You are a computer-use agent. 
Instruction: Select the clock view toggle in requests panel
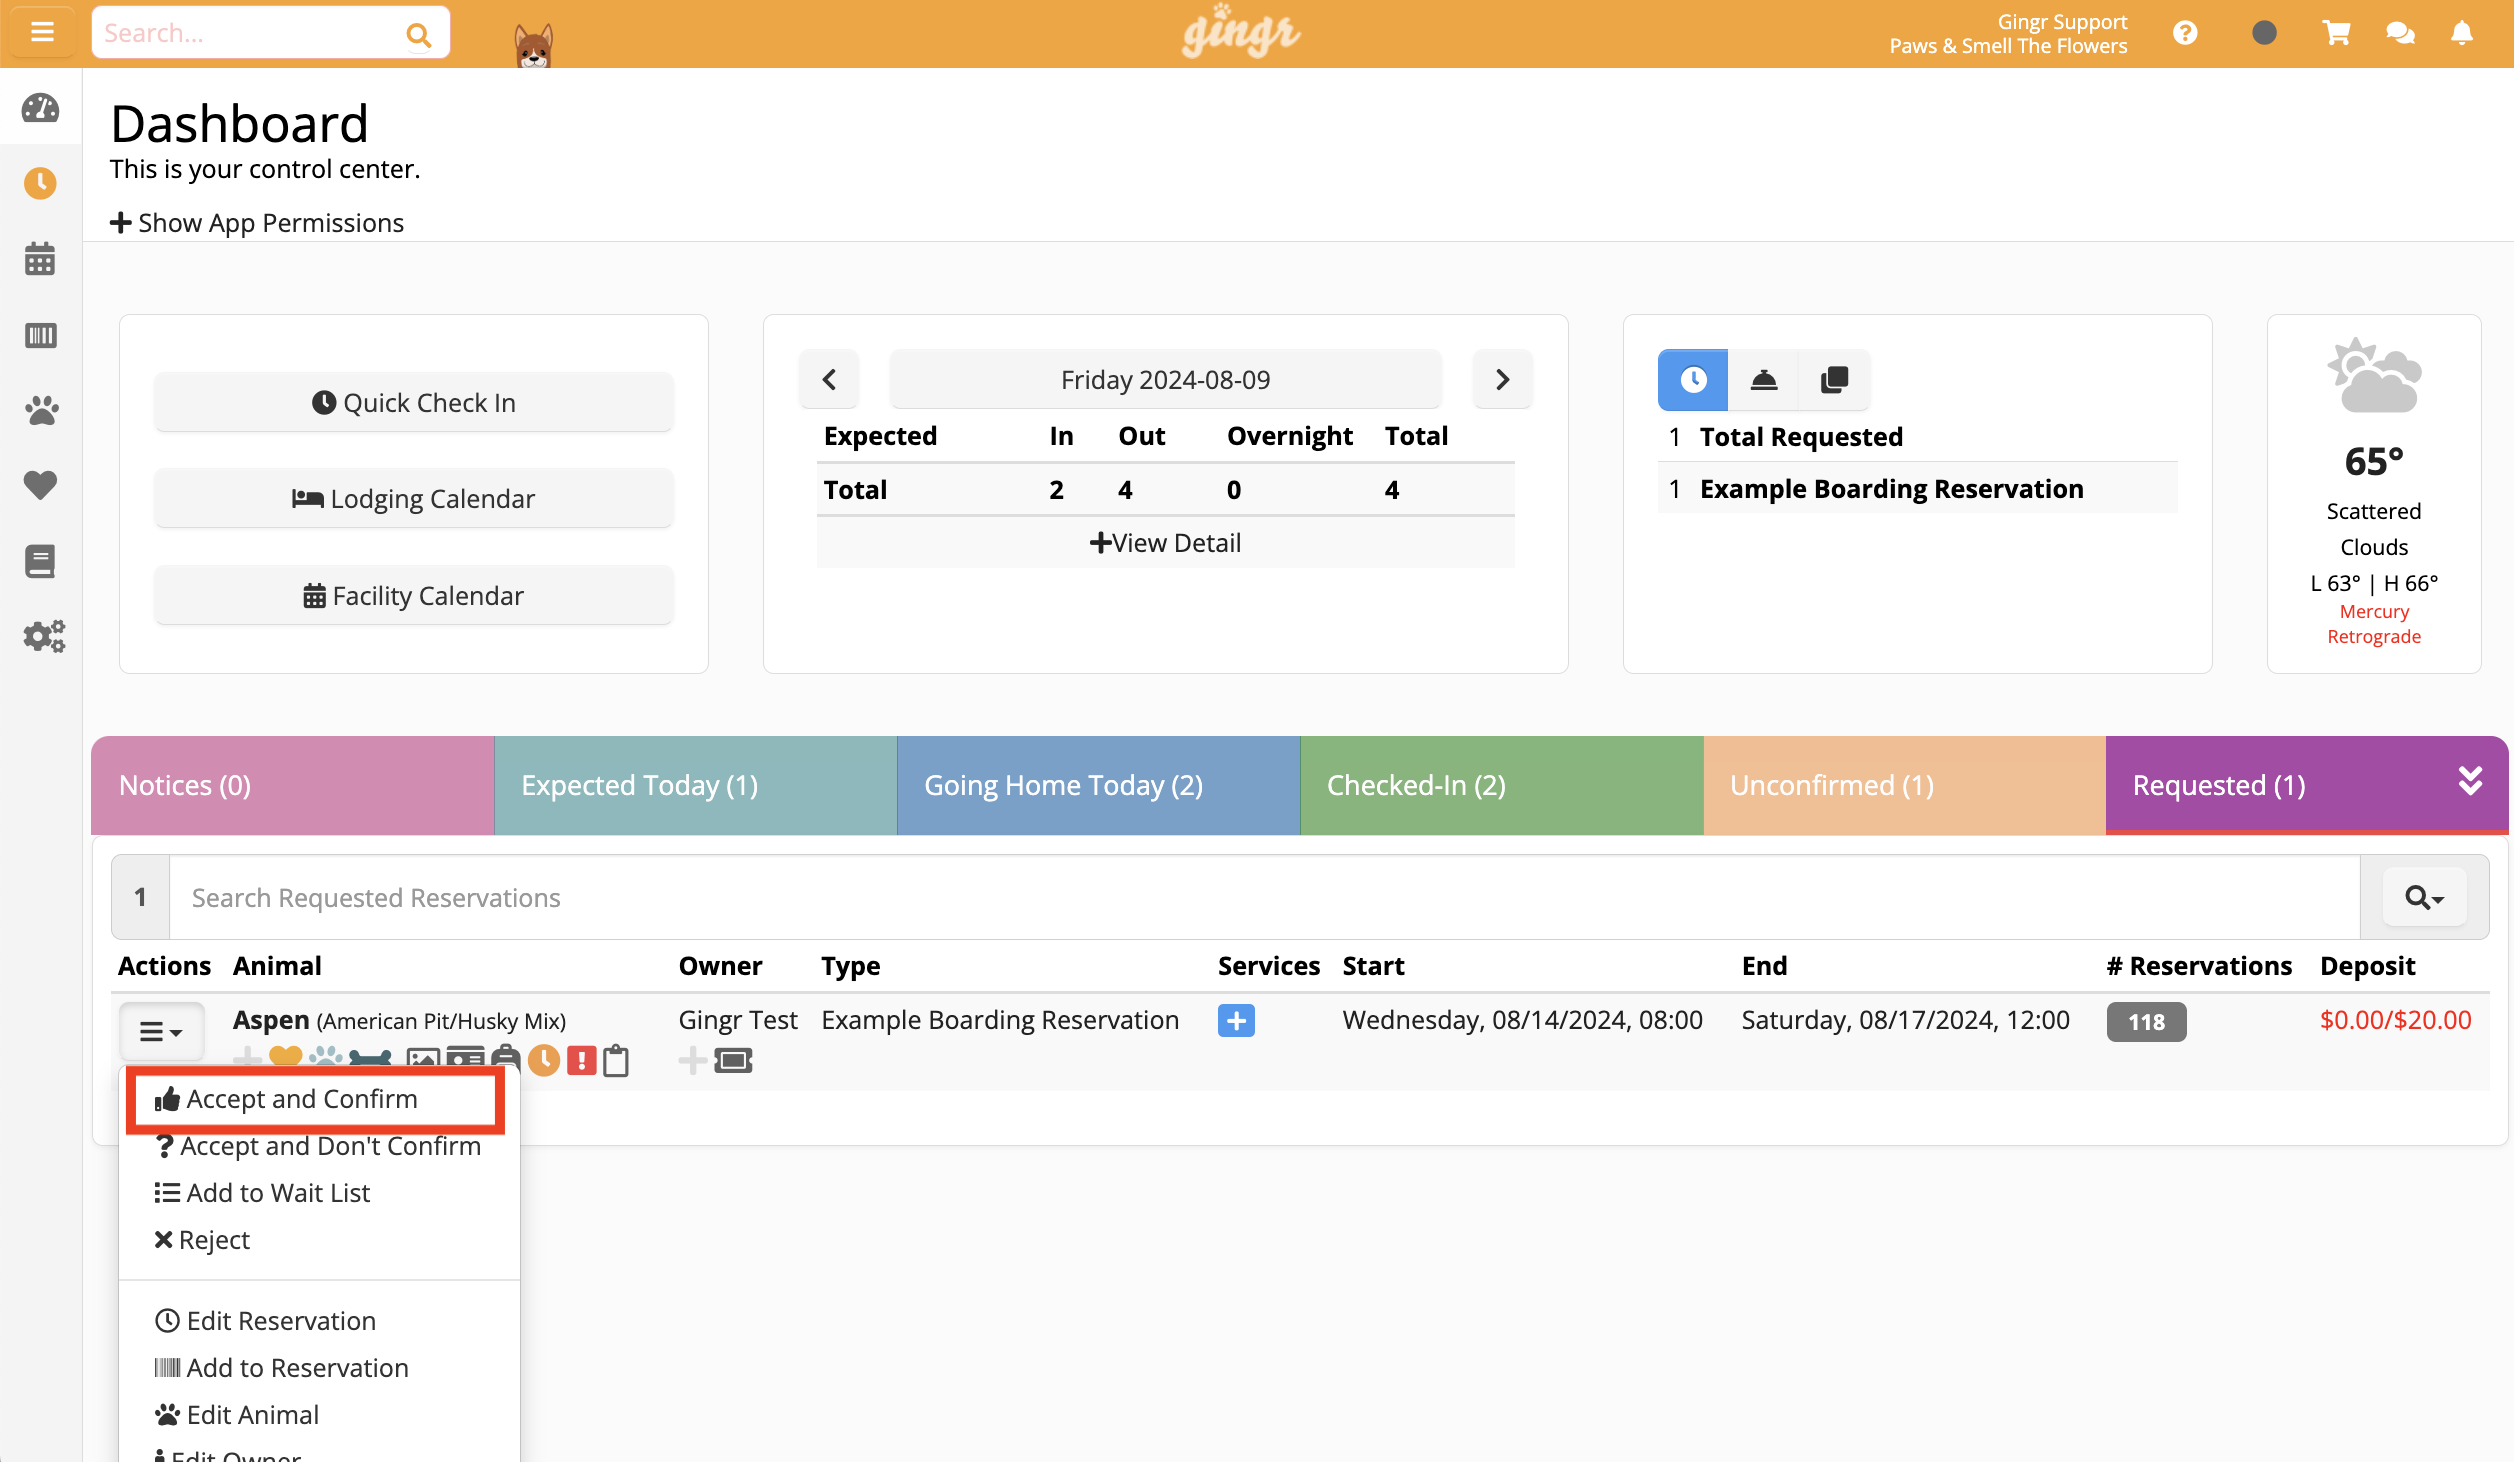tap(1693, 380)
